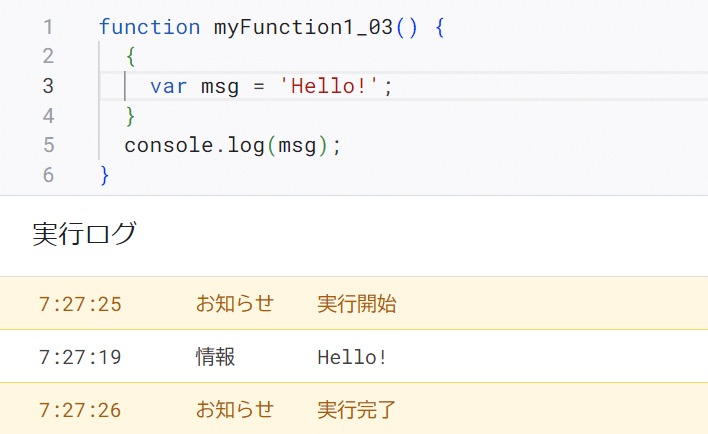This screenshot has height=434, width=708.
Task: Click line number 1 in the gutter
Action: [x=48, y=27]
